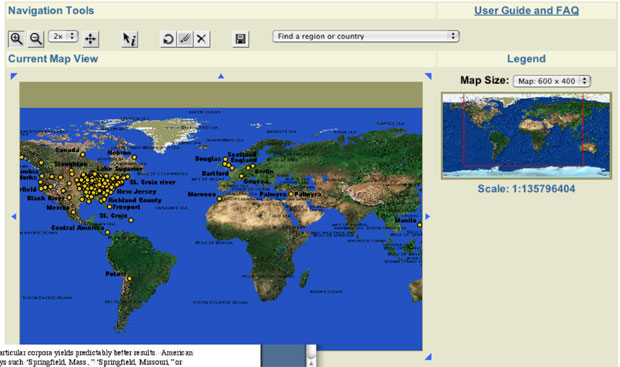Pan map southeast with bottom-right corner arrow
Screen dimensions: 620x367
428,357
